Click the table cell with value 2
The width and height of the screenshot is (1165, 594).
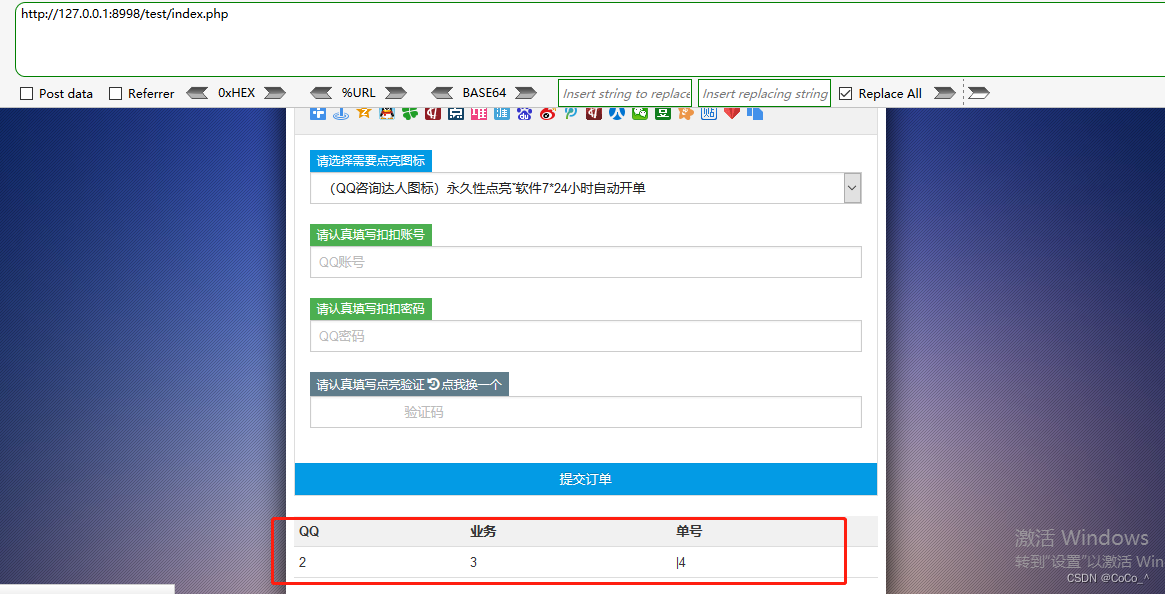pos(302,562)
